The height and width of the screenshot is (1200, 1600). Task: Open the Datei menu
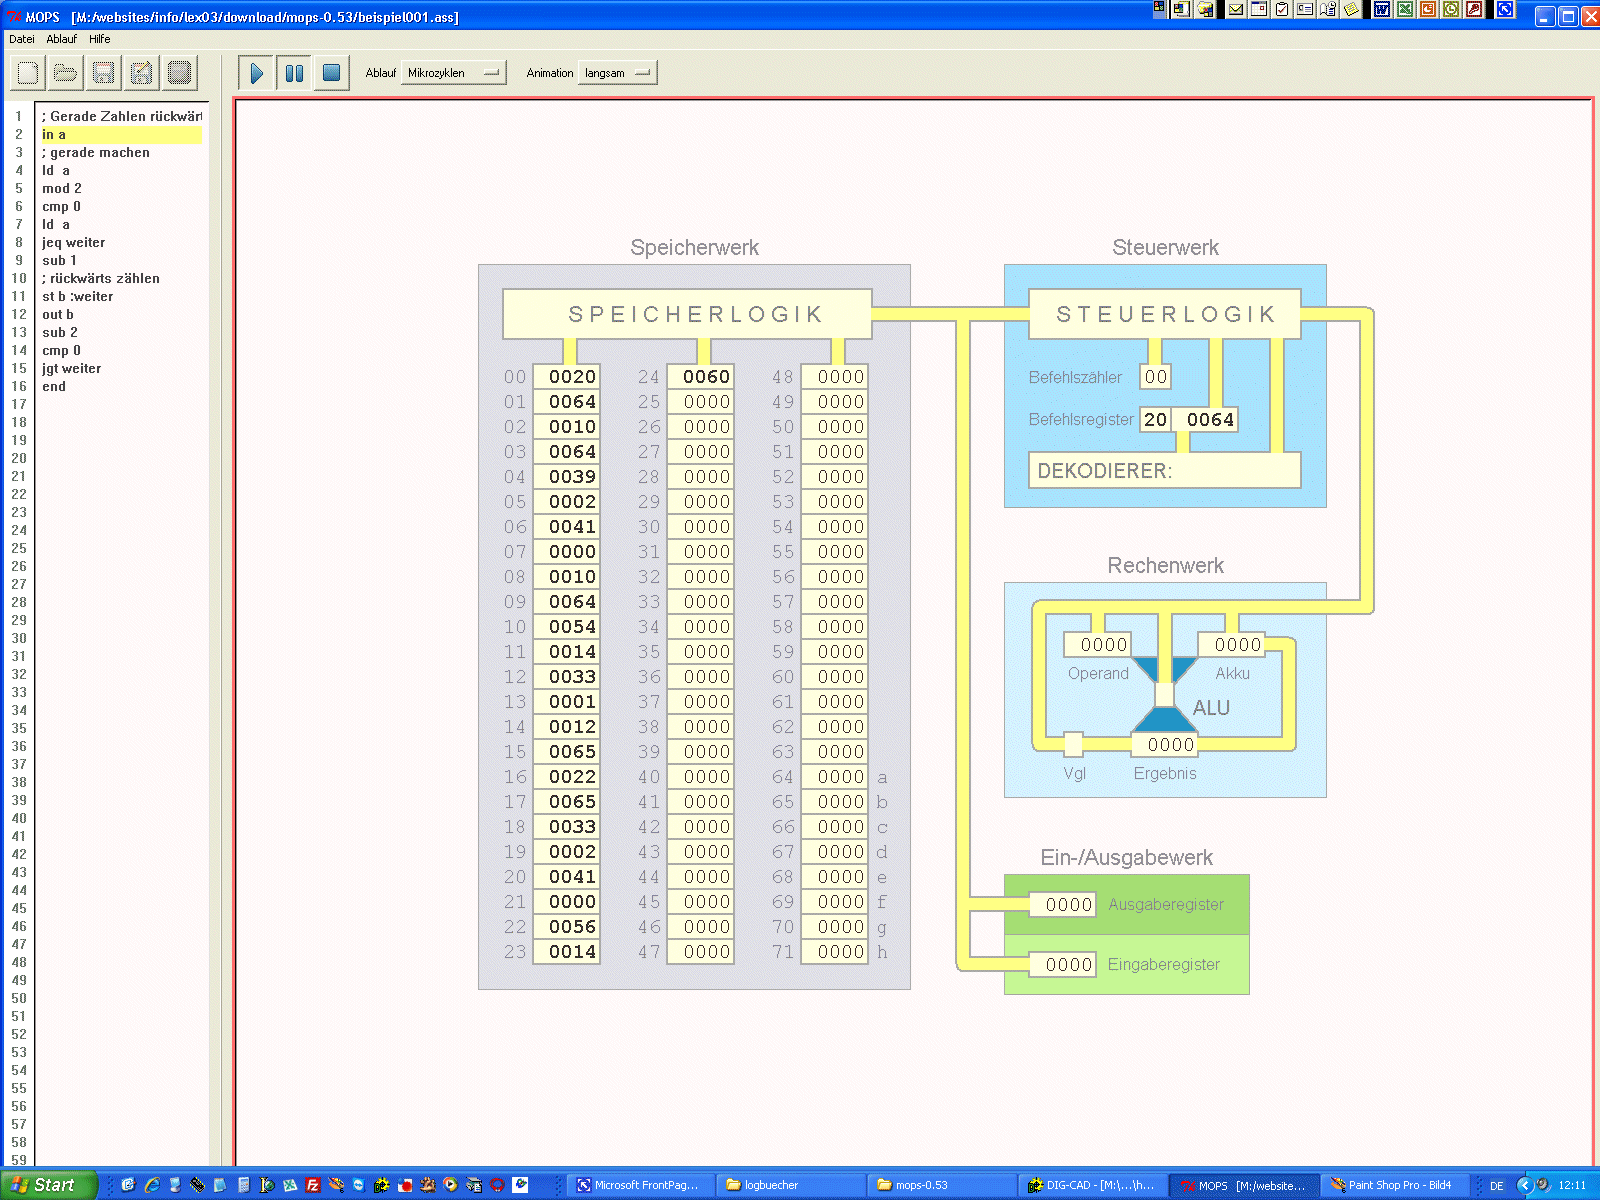click(22, 39)
